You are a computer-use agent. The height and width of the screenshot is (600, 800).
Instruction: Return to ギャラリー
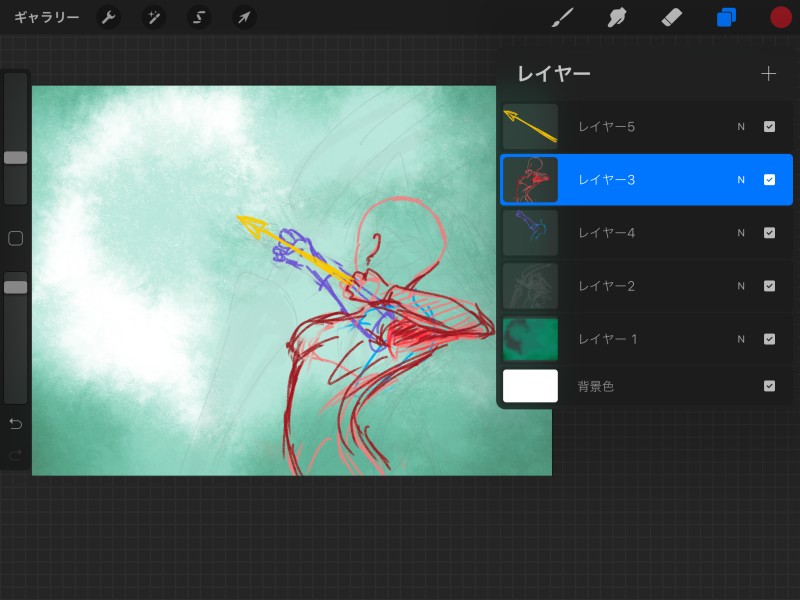(x=46, y=18)
